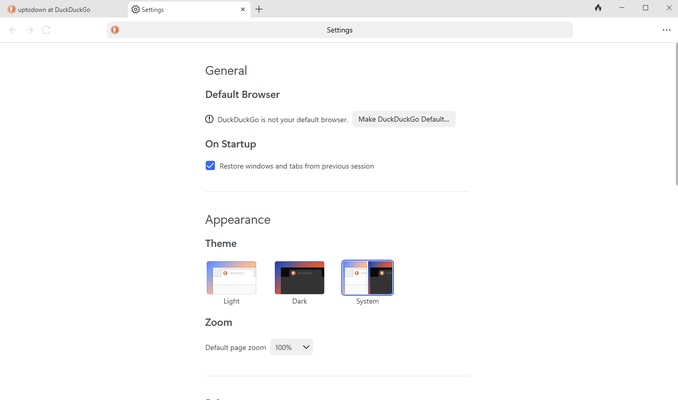Screen dimensions: 678x400
Task: Maximize the browser window
Action: point(646,8)
